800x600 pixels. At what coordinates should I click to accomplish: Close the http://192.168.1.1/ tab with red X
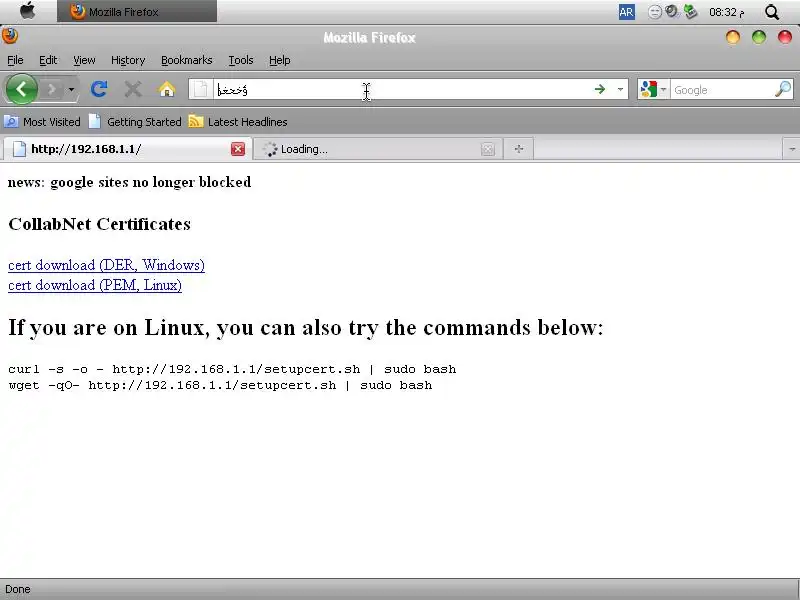[238, 149]
